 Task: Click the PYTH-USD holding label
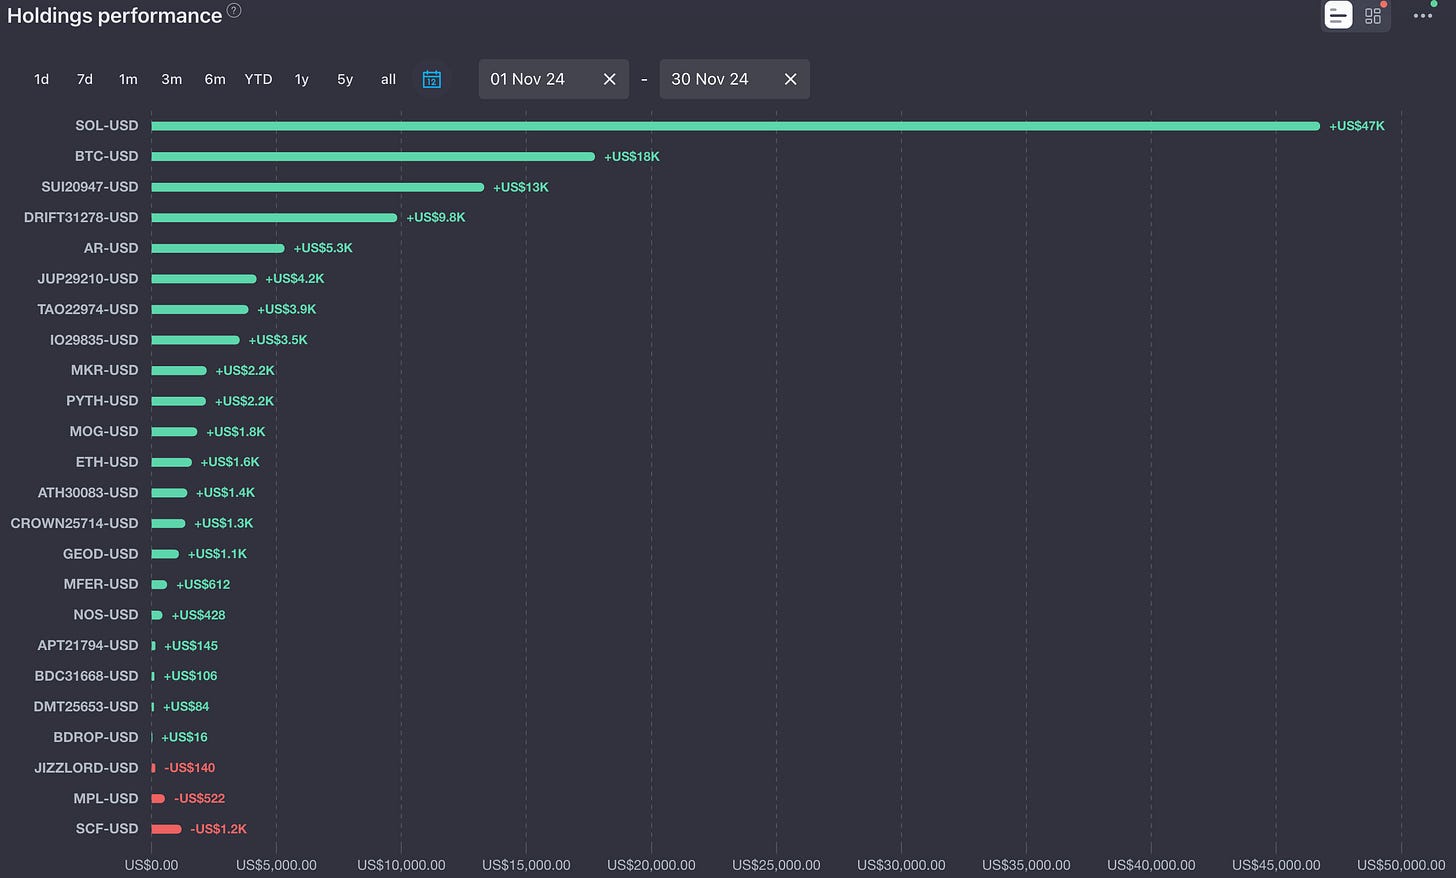click(x=102, y=401)
